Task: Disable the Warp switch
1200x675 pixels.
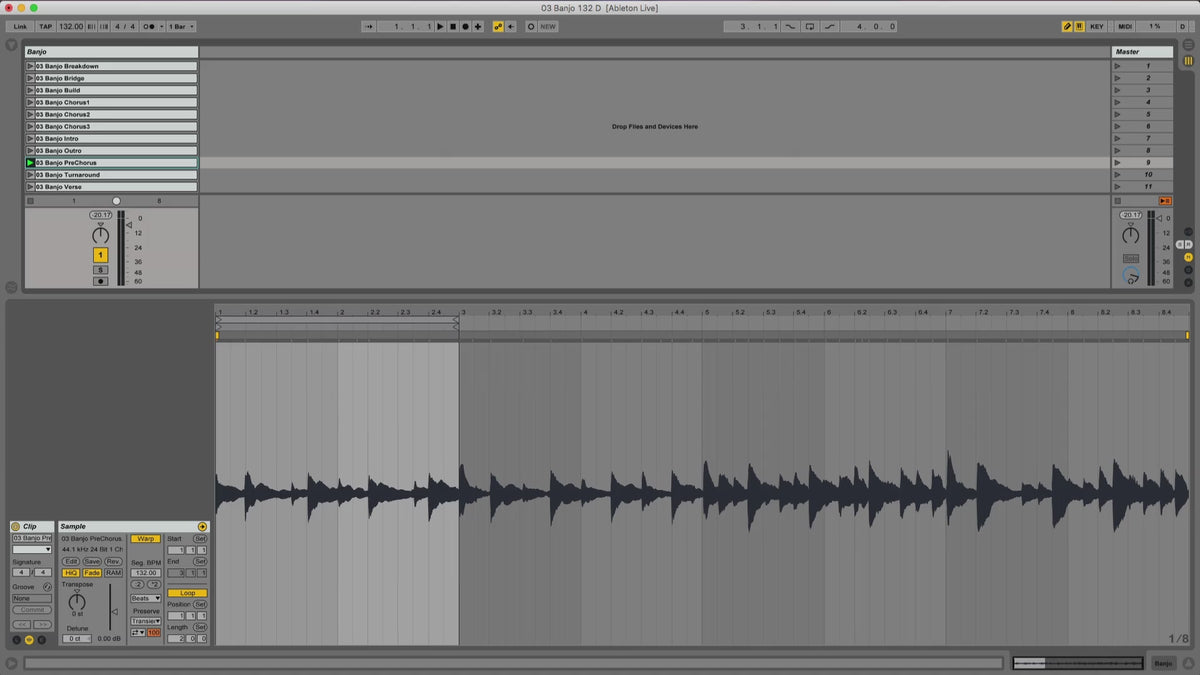Action: click(145, 538)
